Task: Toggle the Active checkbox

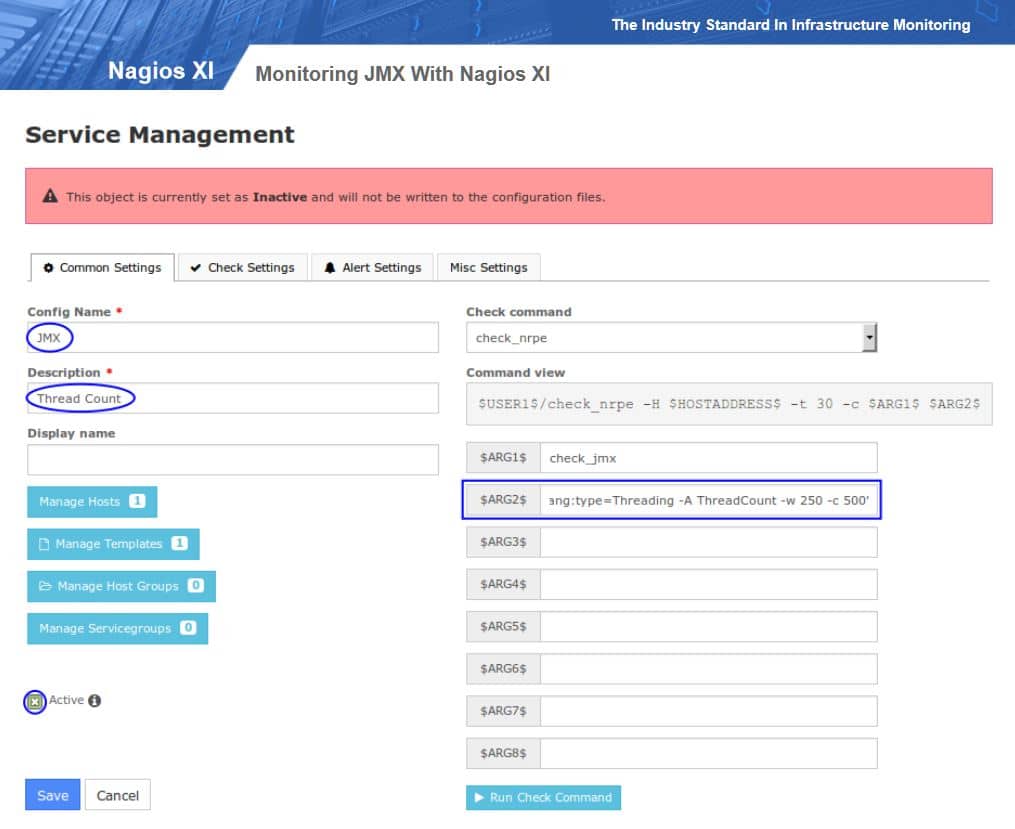Action: click(x=35, y=702)
